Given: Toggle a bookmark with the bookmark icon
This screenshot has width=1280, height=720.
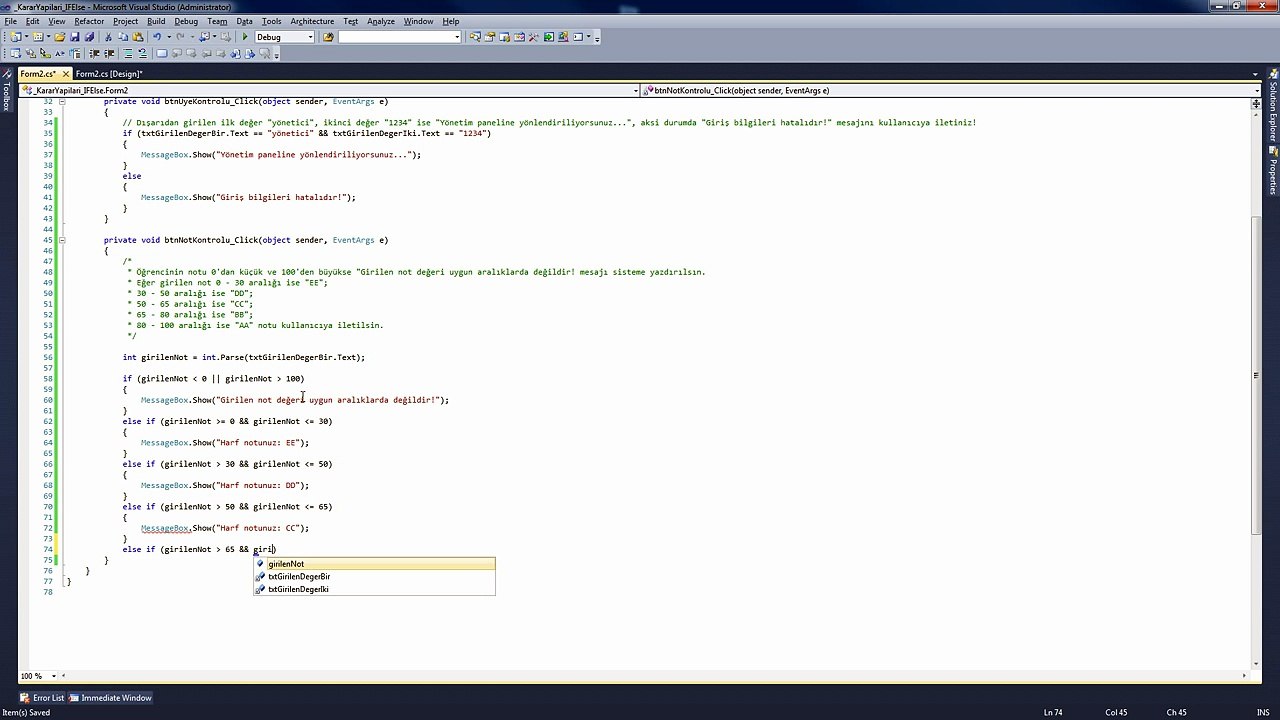Looking at the screenshot, I should pyautogui.click(x=162, y=53).
